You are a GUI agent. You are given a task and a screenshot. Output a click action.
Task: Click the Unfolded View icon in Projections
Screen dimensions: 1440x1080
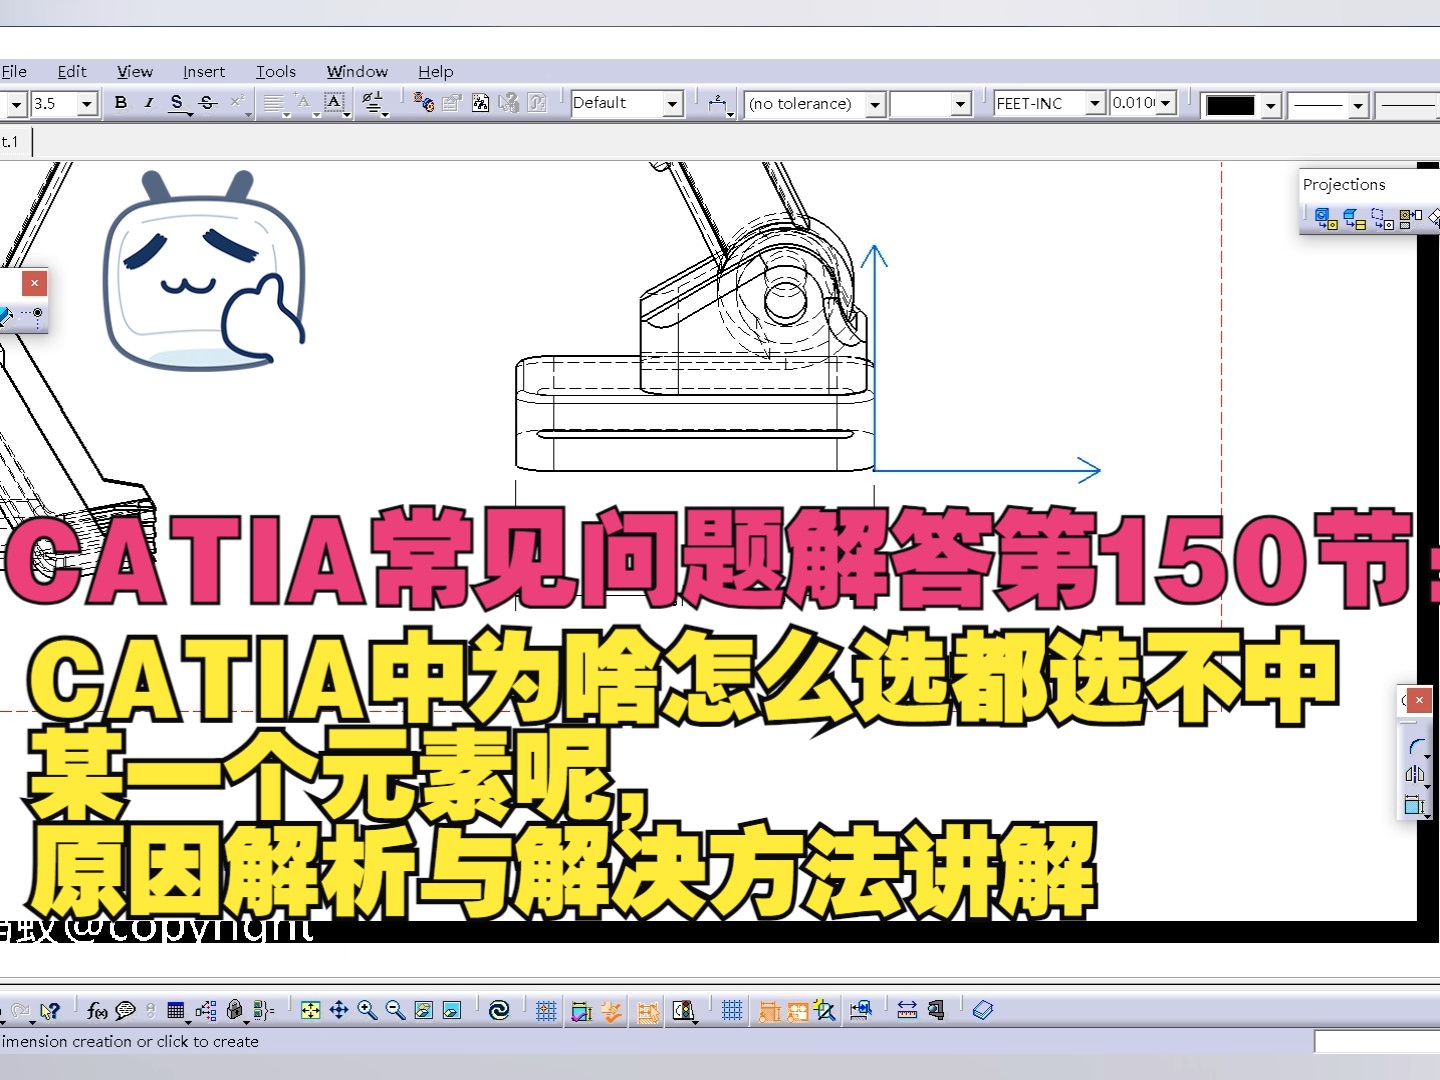coord(1355,218)
